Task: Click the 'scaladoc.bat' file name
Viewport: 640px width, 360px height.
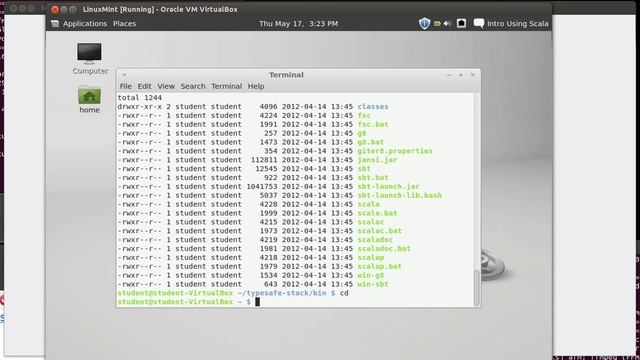Action: click(384, 249)
